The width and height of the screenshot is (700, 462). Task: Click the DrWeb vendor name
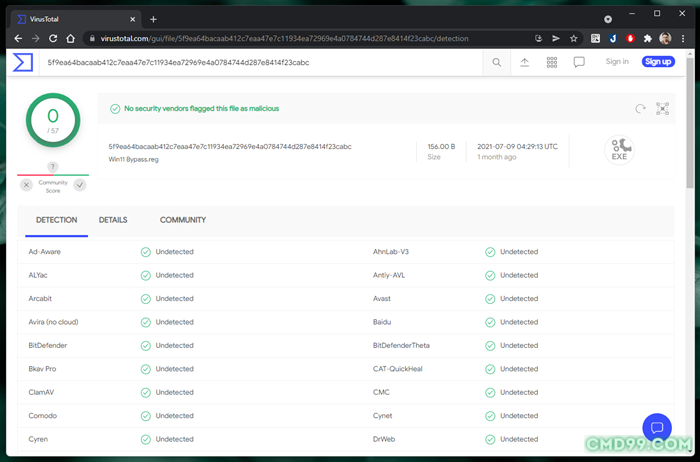coord(384,439)
